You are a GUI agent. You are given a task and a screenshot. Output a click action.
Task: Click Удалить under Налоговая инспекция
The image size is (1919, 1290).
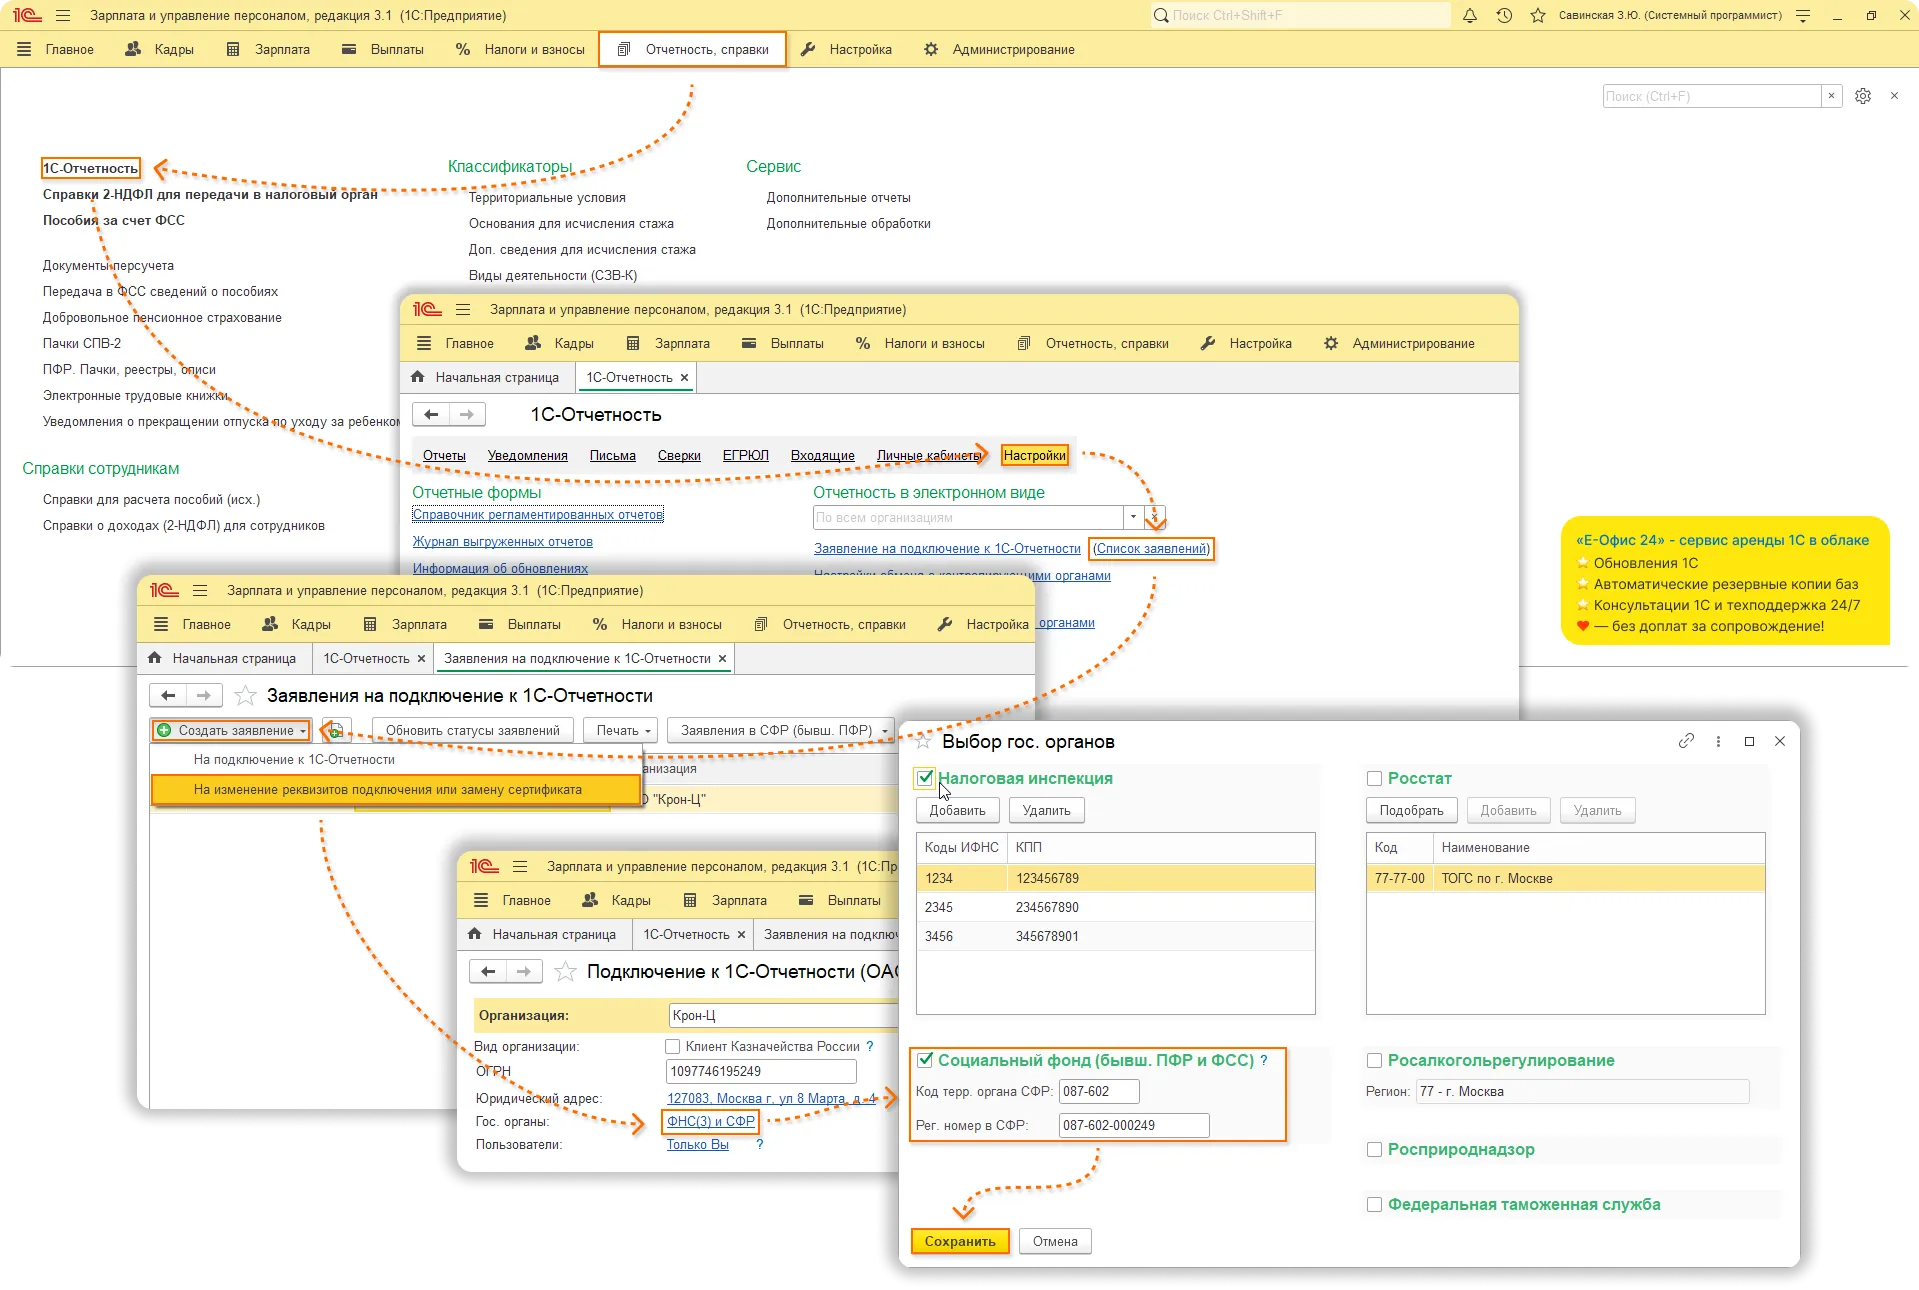1046,810
